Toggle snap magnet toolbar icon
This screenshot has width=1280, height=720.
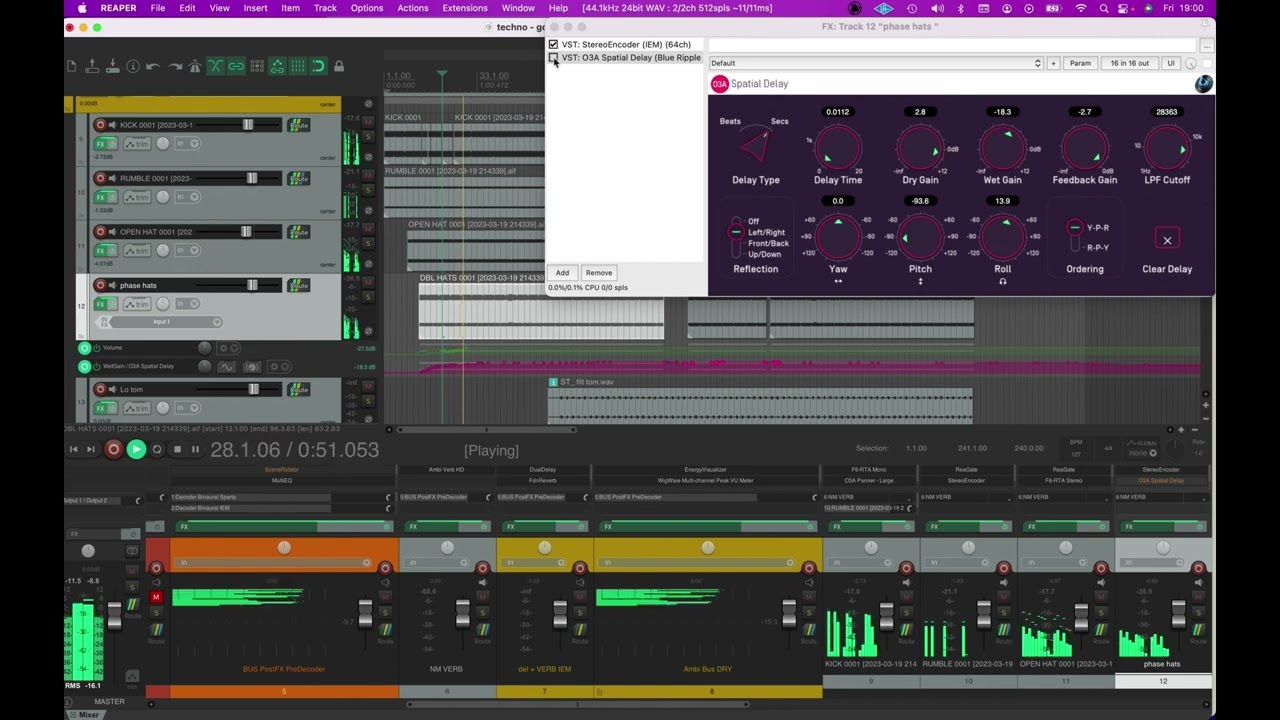(318, 66)
